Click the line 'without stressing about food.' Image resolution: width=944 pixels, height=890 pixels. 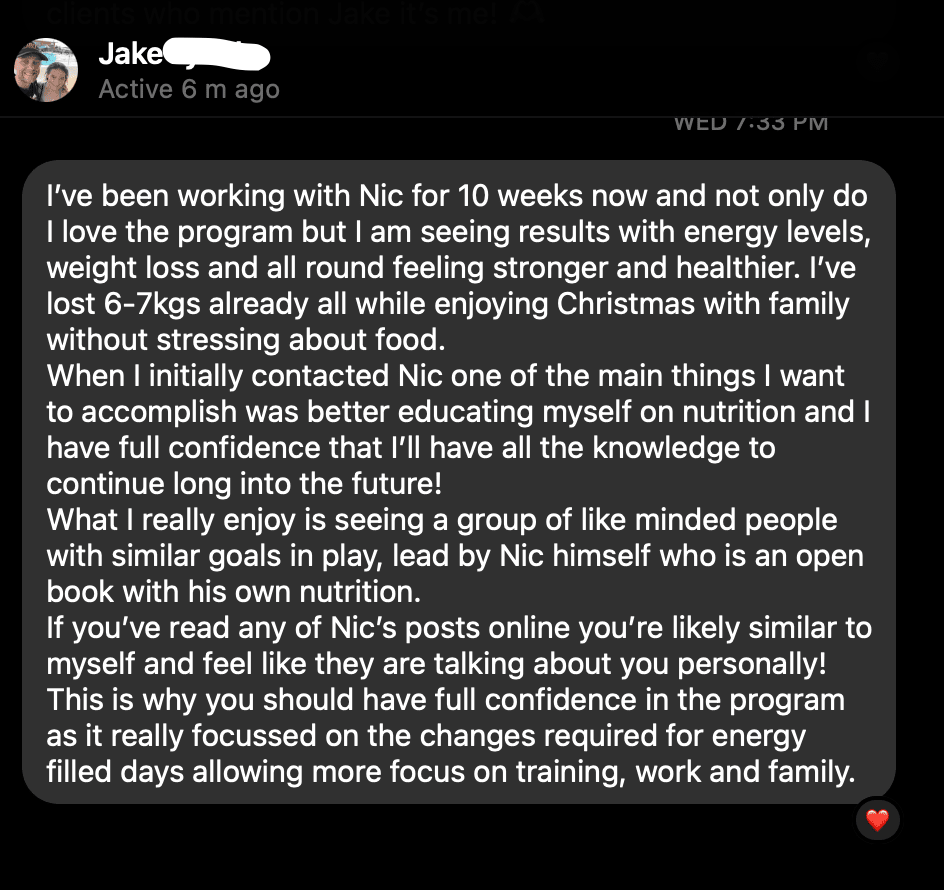coord(246,340)
